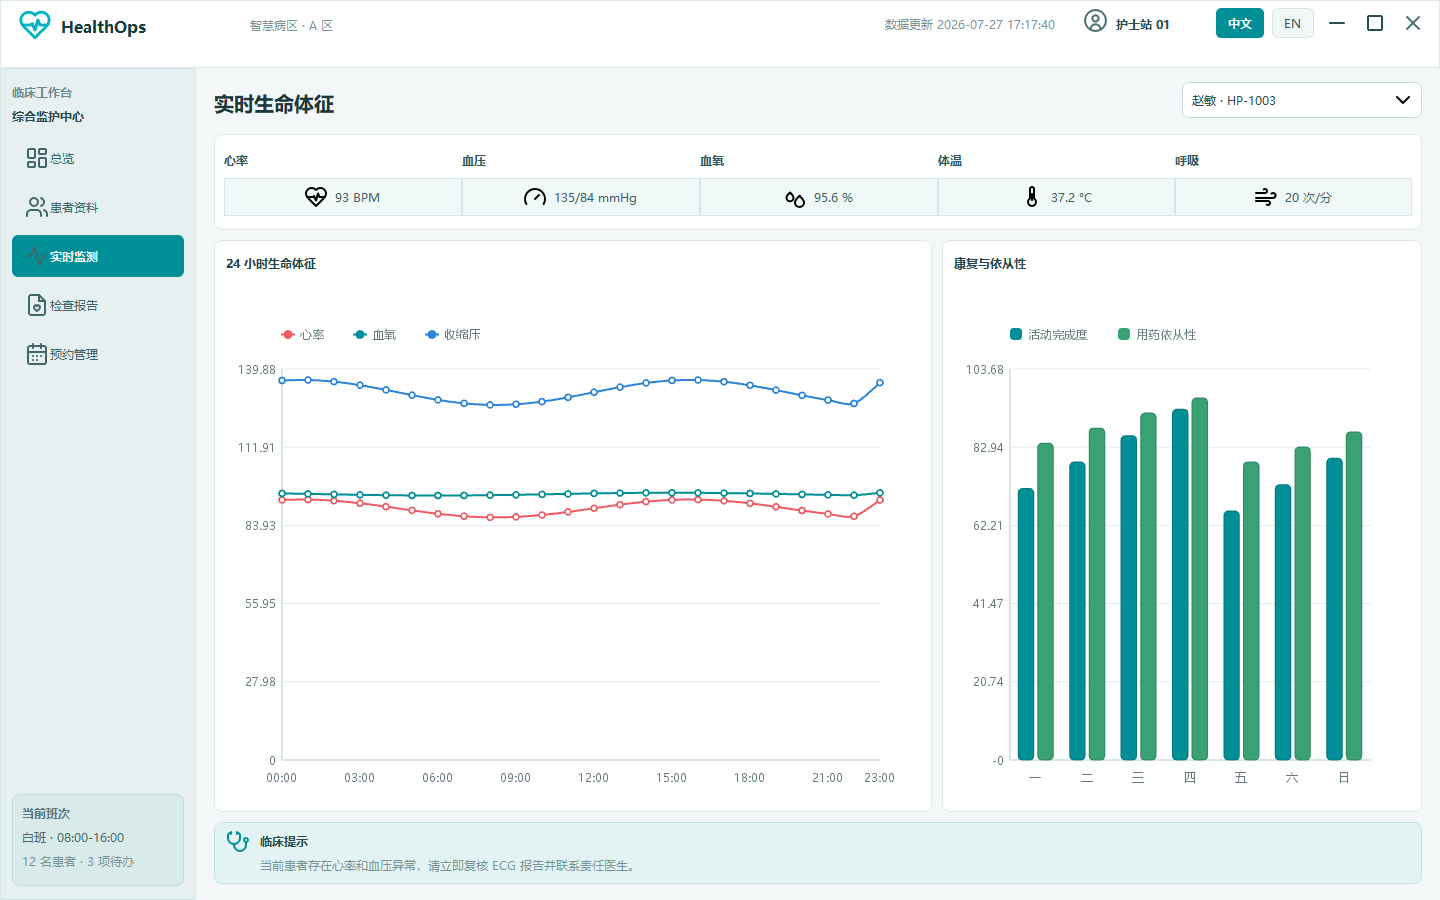Screen dimensions: 1440x900
Task: Click the 患者资料 people icon
Action: click(x=37, y=207)
